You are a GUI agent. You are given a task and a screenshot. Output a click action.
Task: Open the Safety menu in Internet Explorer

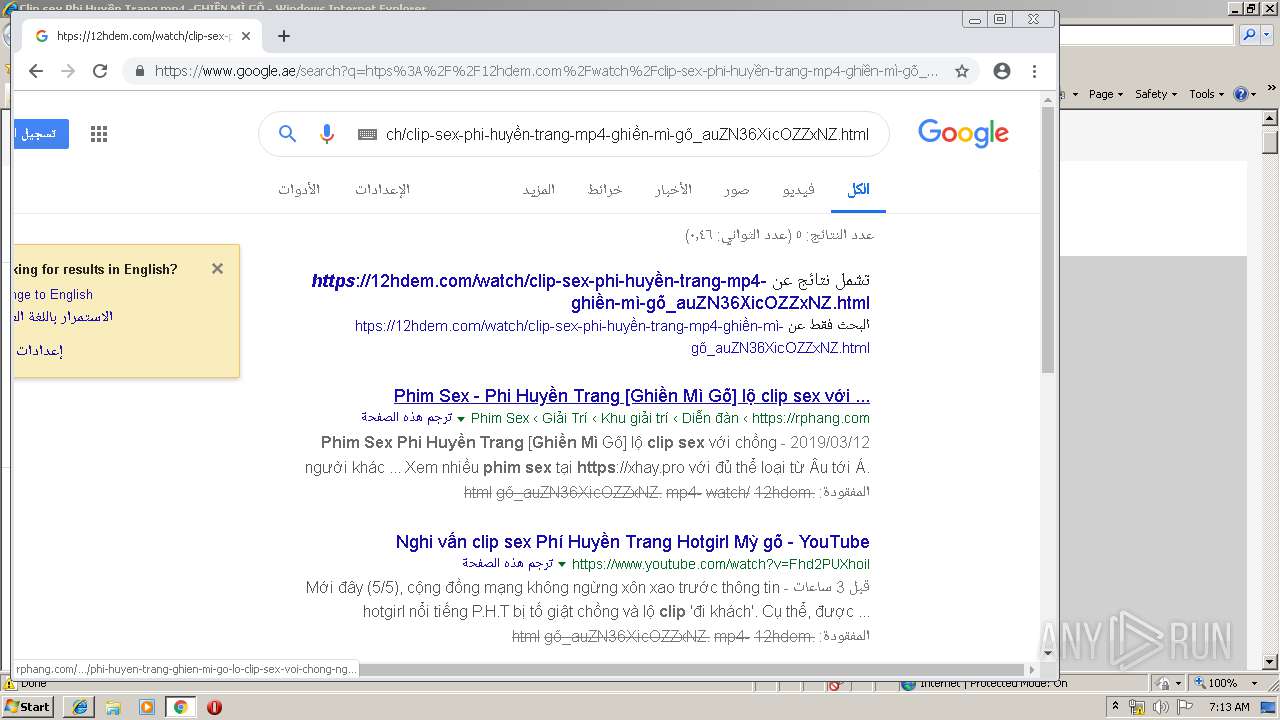(x=1156, y=94)
